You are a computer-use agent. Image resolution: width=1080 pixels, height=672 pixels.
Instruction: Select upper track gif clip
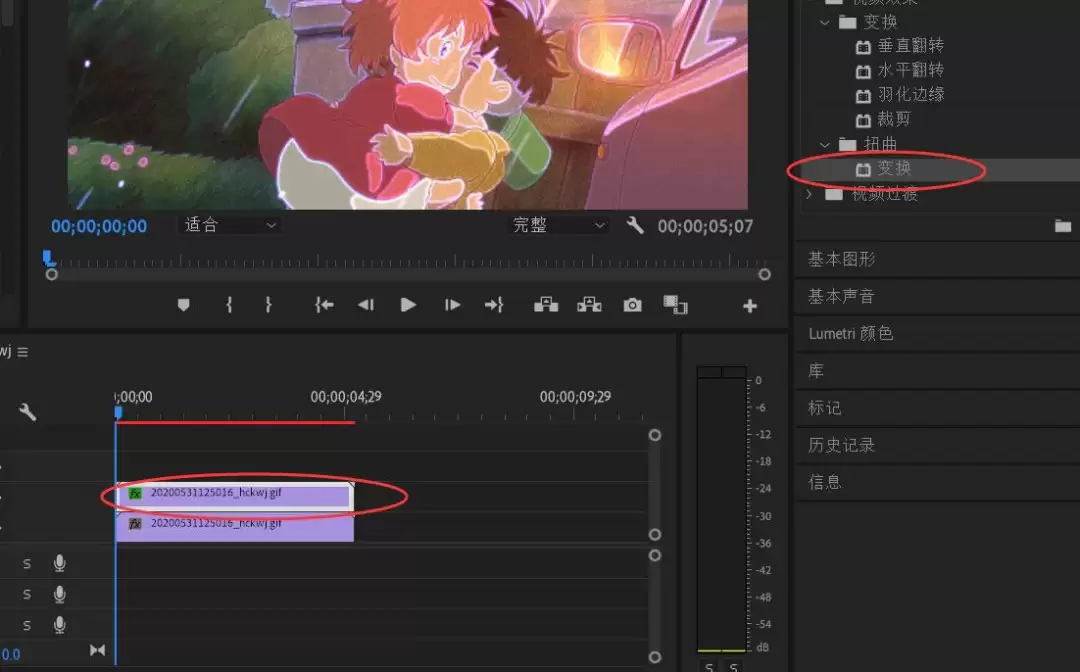(235, 496)
